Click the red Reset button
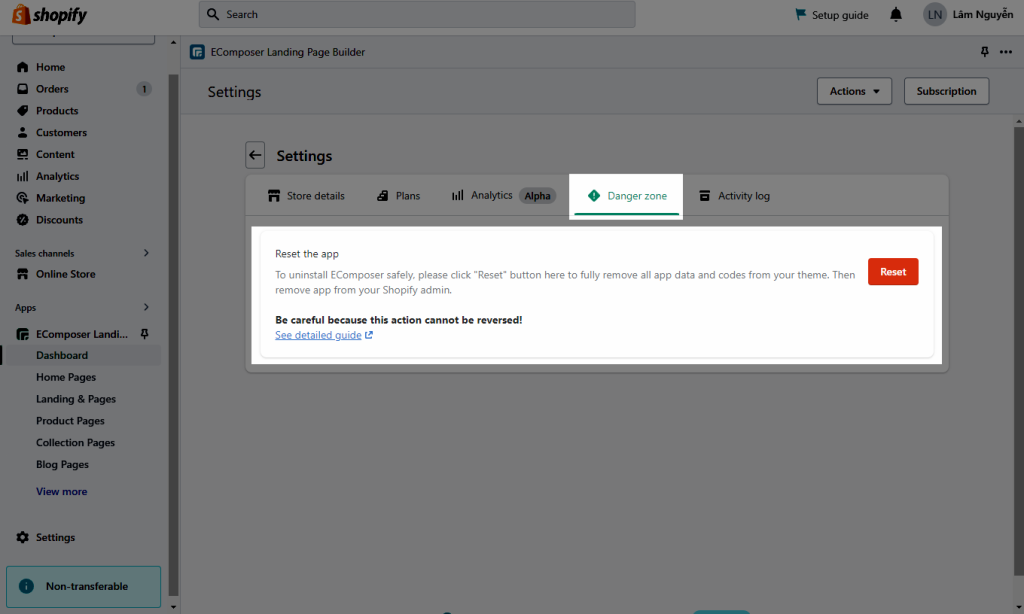Viewport: 1024px width, 614px height. pyautogui.click(x=893, y=272)
